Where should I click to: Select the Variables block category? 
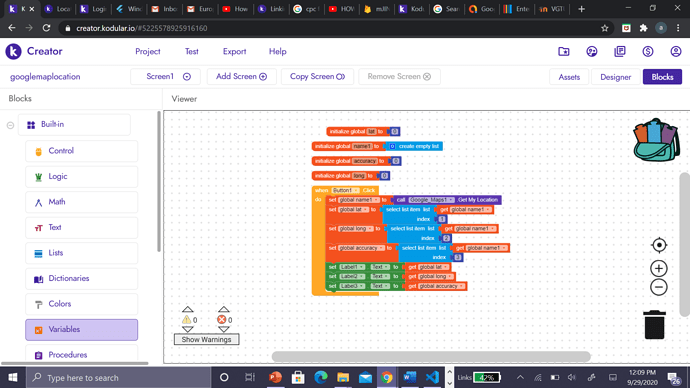pyautogui.click(x=81, y=329)
